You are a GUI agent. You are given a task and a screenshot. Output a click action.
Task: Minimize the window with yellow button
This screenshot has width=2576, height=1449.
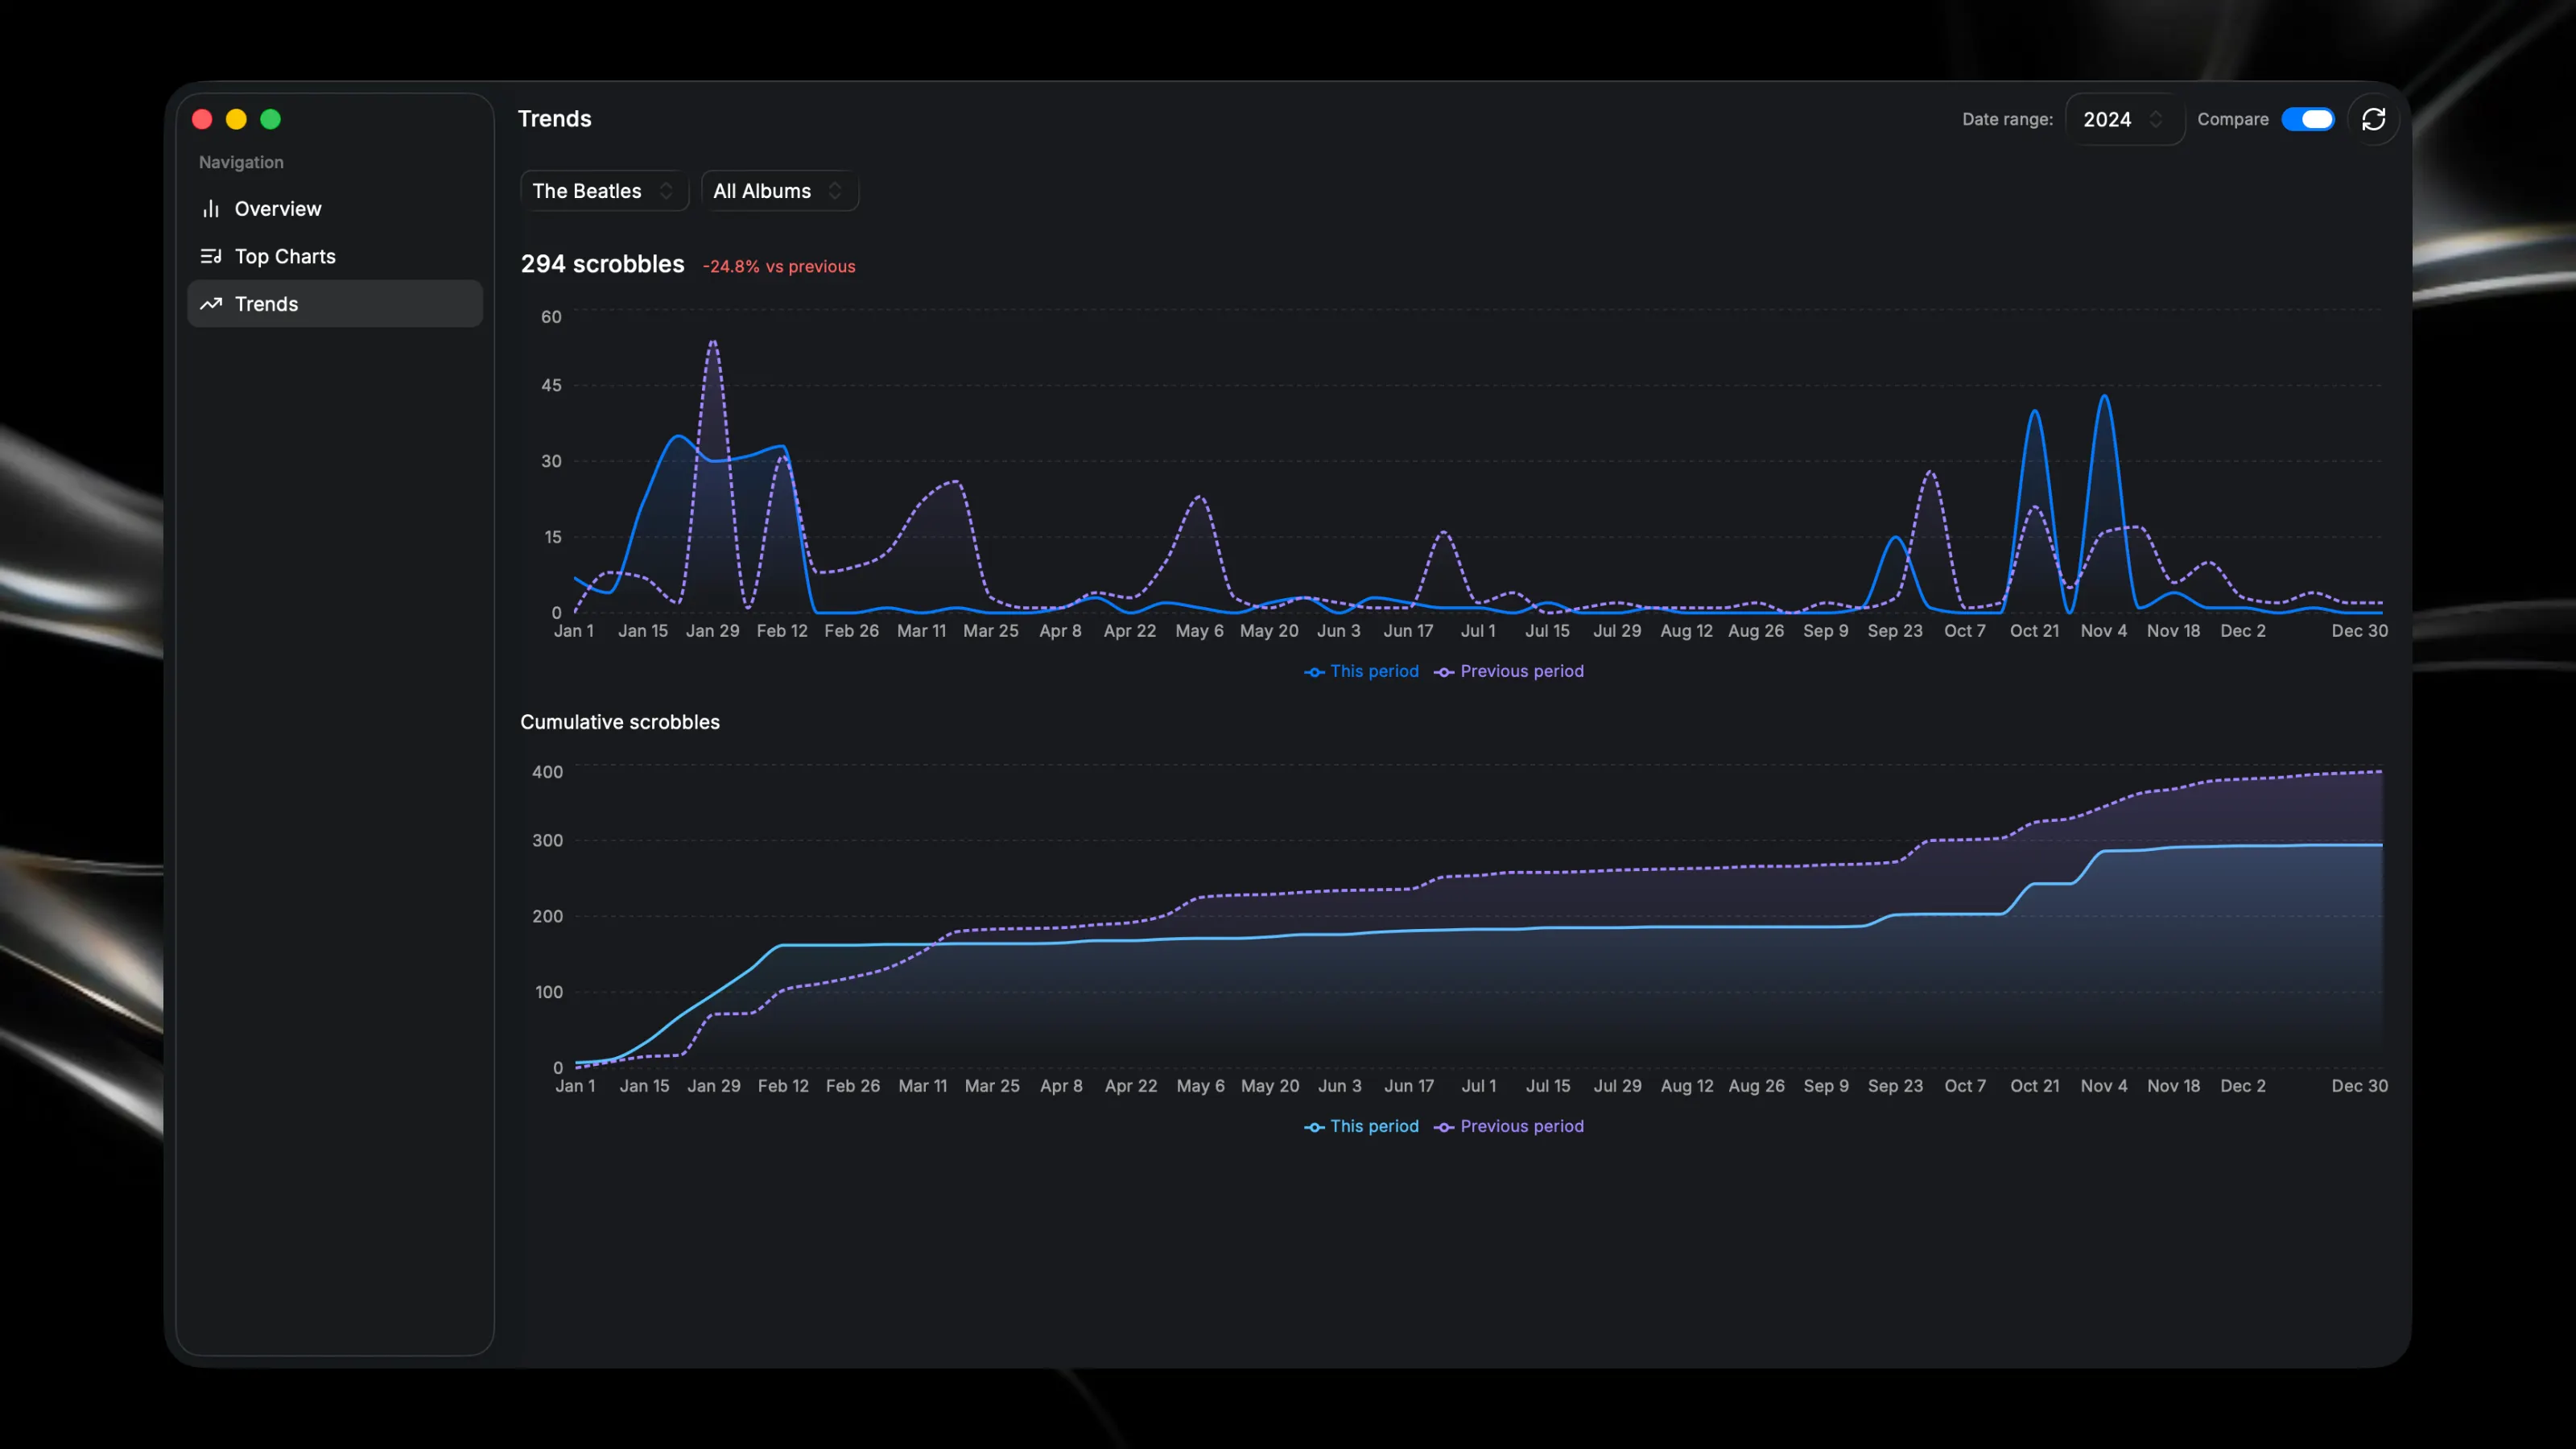click(x=236, y=119)
